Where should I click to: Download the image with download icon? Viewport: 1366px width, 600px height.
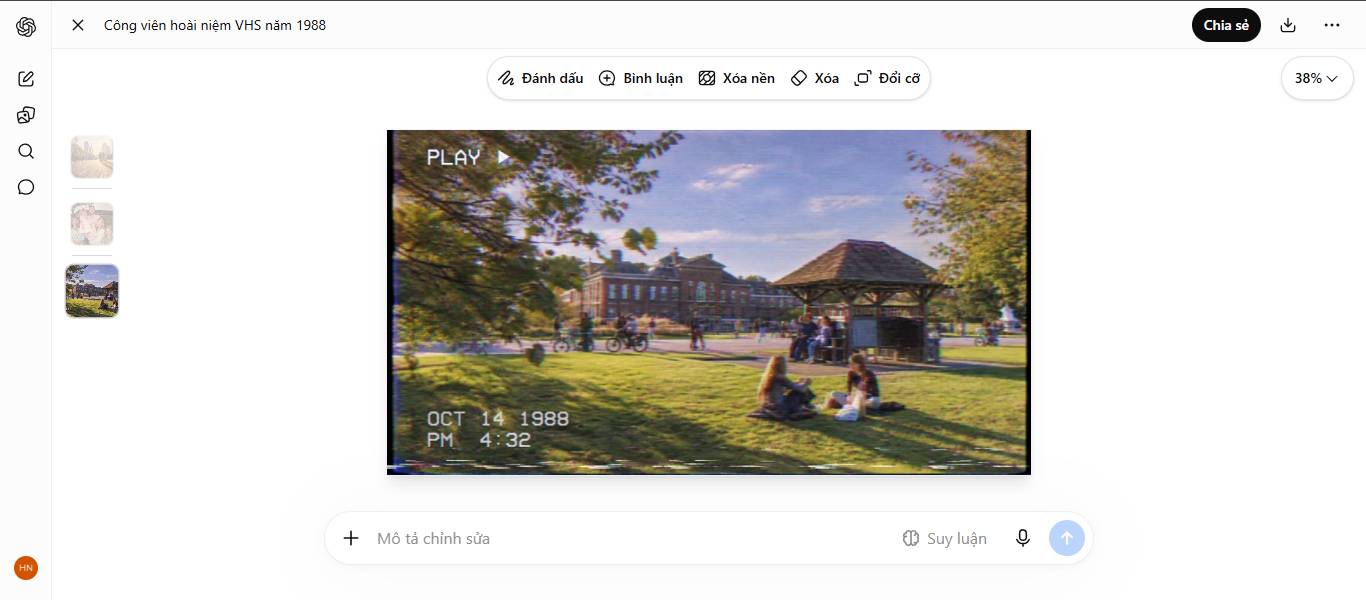pos(1288,25)
